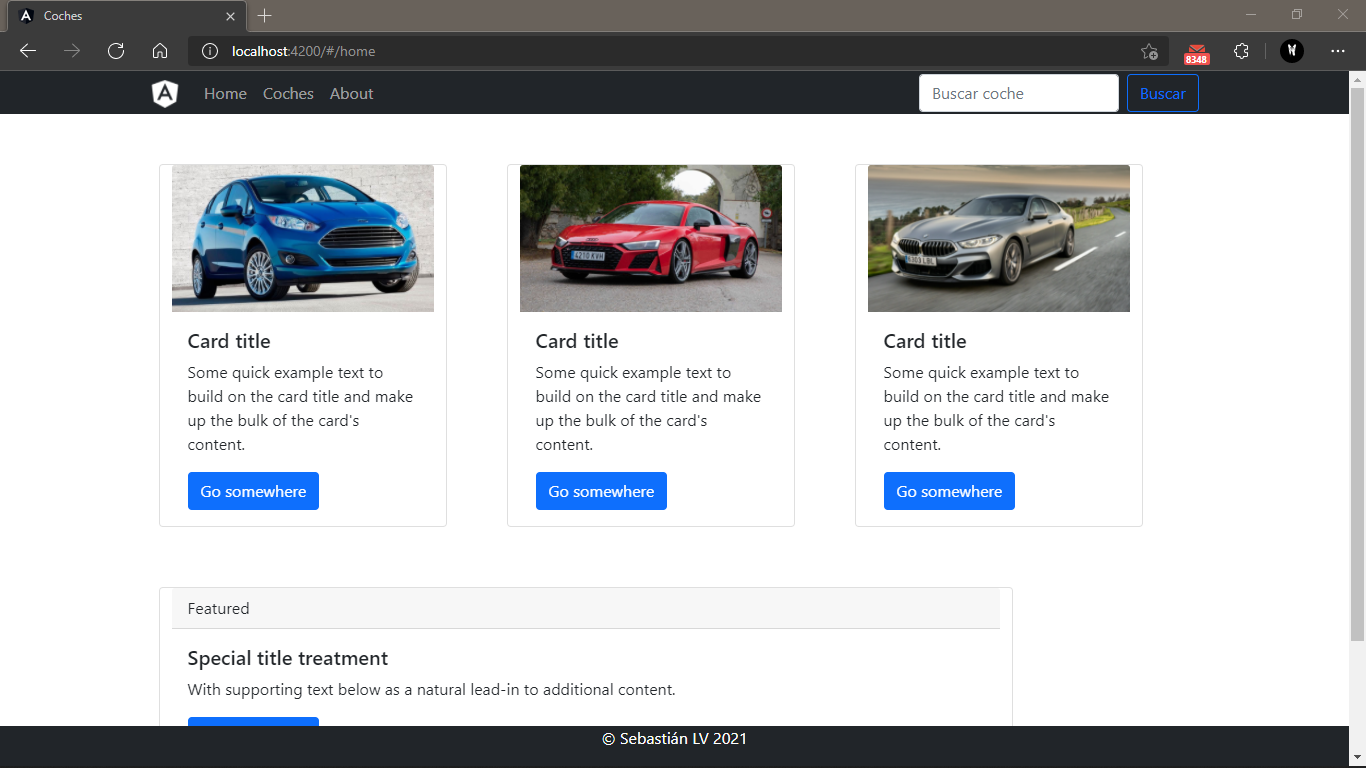Viewport: 1366px width, 768px height.
Task: Click the vertical page scrollbar thumb
Action: 1357,364
